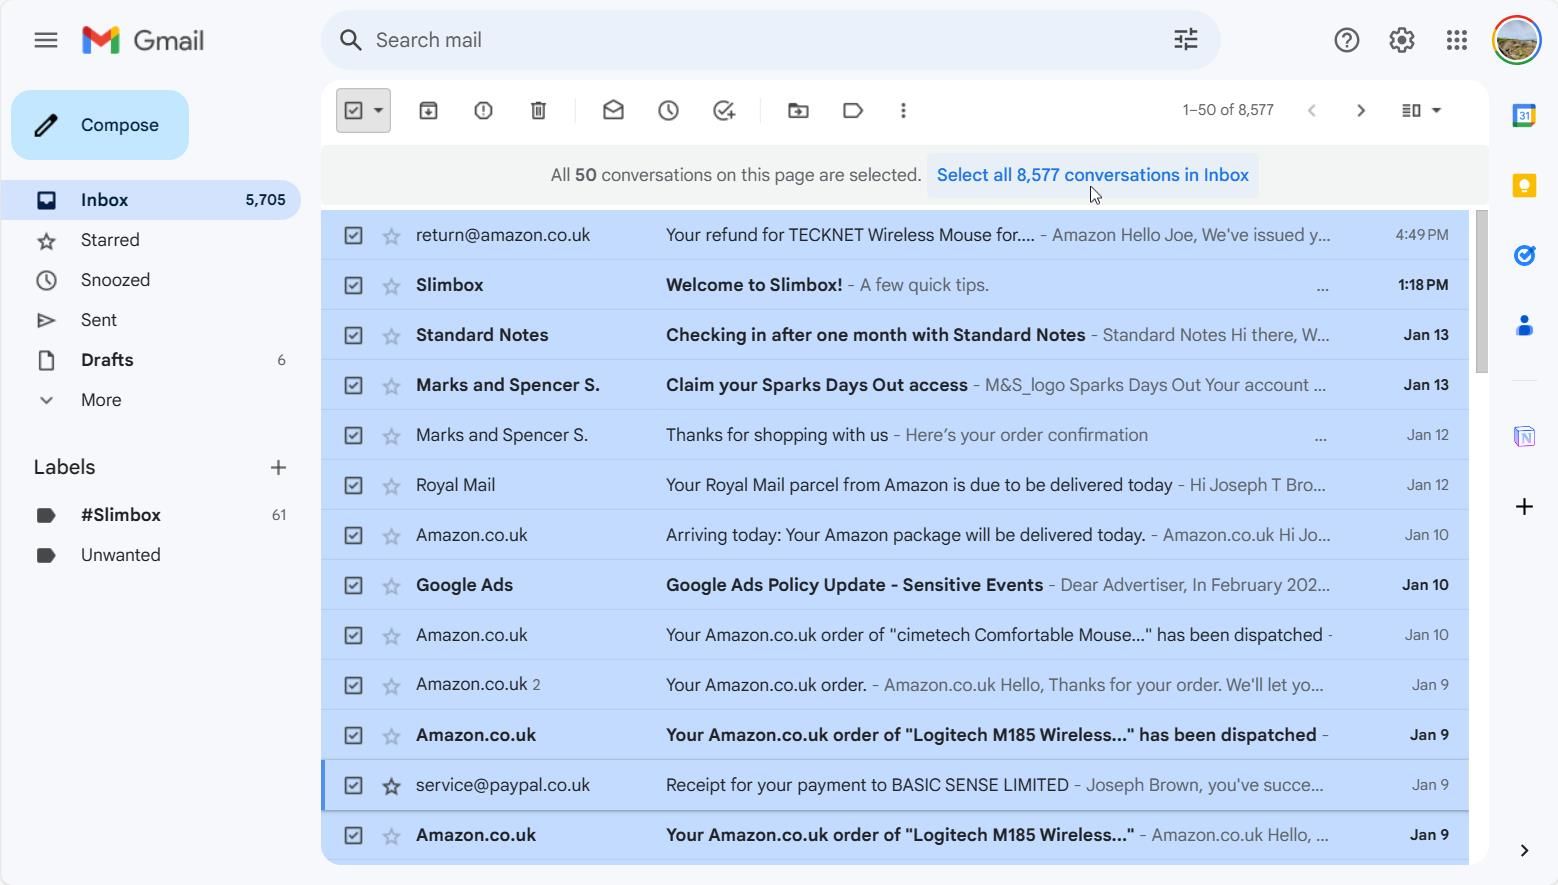Open the selection options dropdown arrow
This screenshot has height=885, width=1558.
[376, 110]
